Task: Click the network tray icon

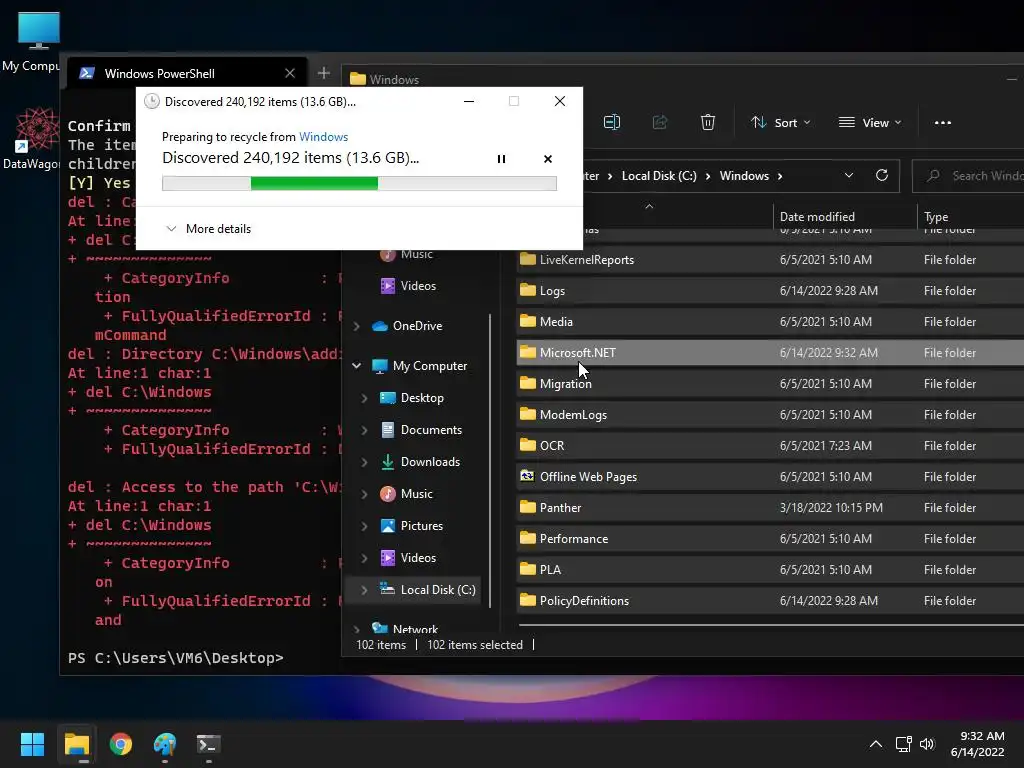Action: [x=904, y=744]
